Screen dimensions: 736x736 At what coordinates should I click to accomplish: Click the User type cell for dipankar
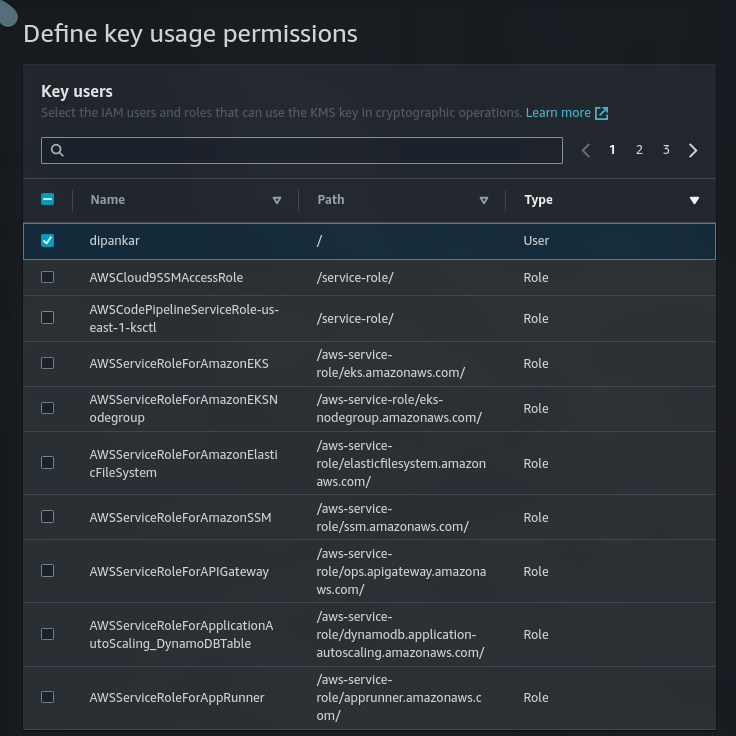coord(536,241)
